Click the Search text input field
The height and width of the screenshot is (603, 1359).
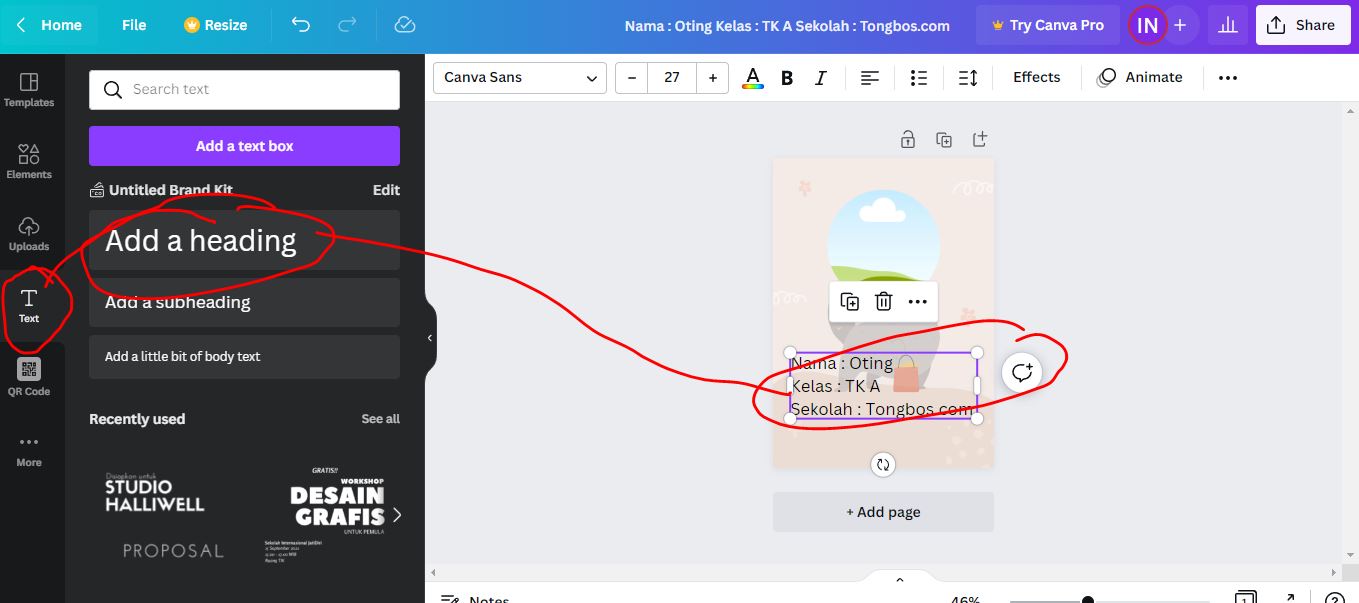(x=243, y=89)
